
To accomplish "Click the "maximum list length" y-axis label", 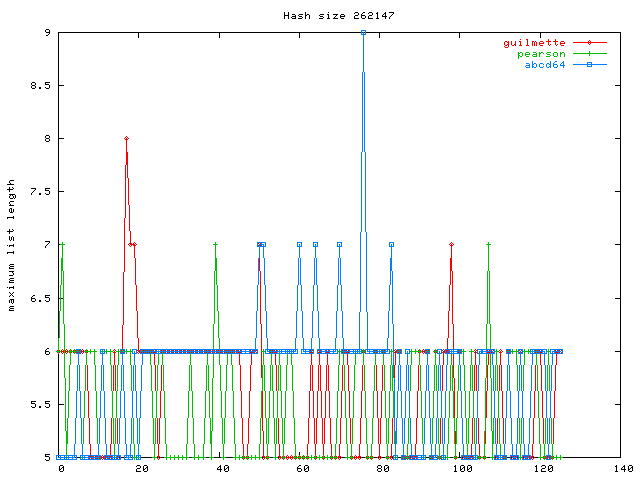I will tap(11, 245).
